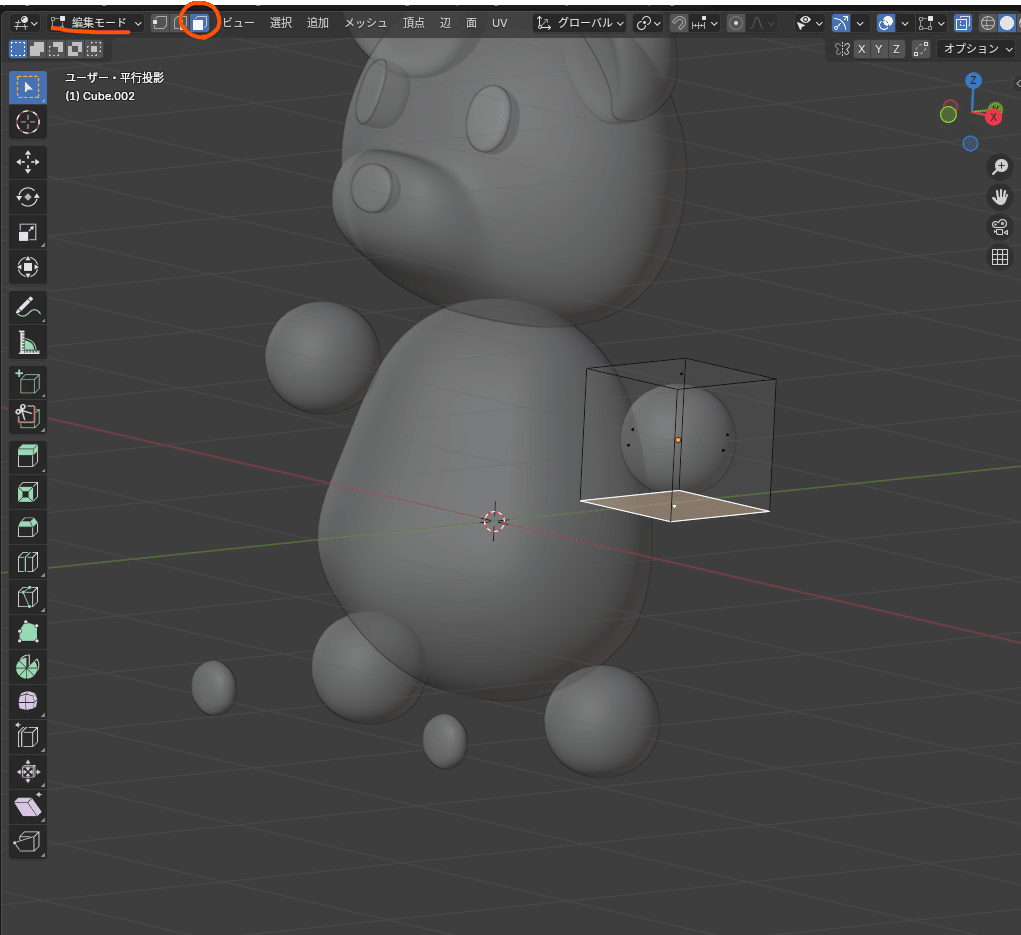The image size is (1021, 935).
Task: Select the Select Box tool
Action: (x=27, y=87)
